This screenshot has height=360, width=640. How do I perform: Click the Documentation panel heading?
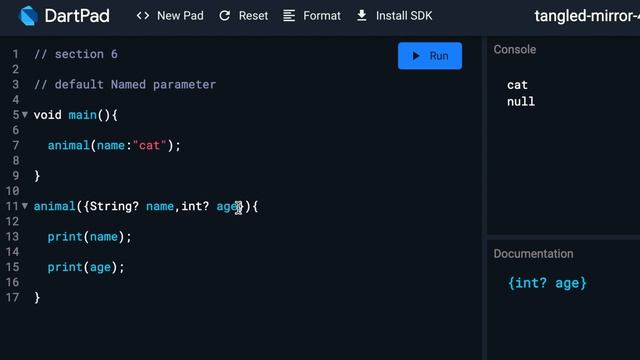pyautogui.click(x=533, y=253)
